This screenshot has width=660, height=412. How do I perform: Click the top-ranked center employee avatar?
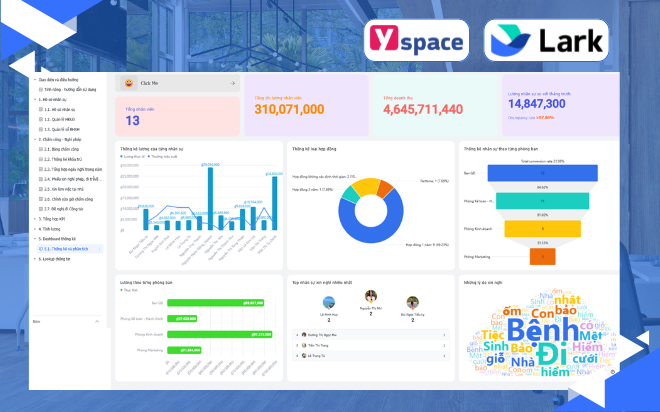[x=371, y=296]
